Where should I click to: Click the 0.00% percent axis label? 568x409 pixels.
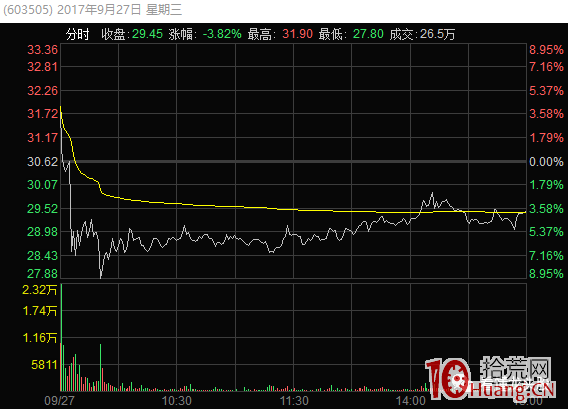click(x=546, y=162)
